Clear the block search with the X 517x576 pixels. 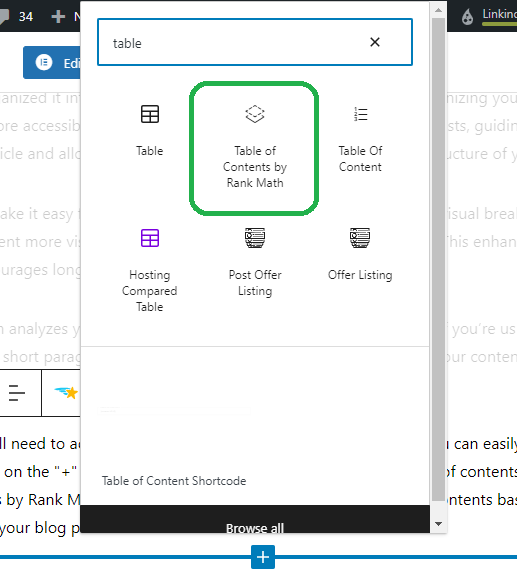375,42
